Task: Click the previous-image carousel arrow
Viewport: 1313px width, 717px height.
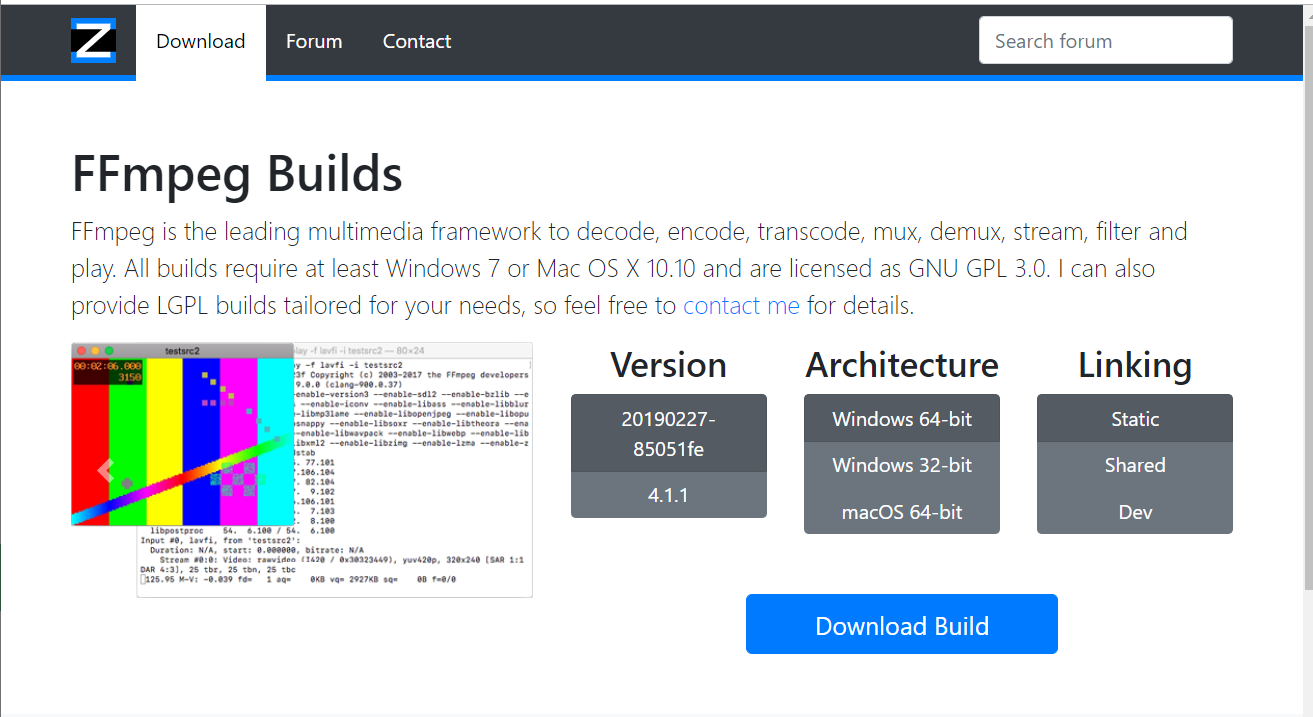Action: 105,470
